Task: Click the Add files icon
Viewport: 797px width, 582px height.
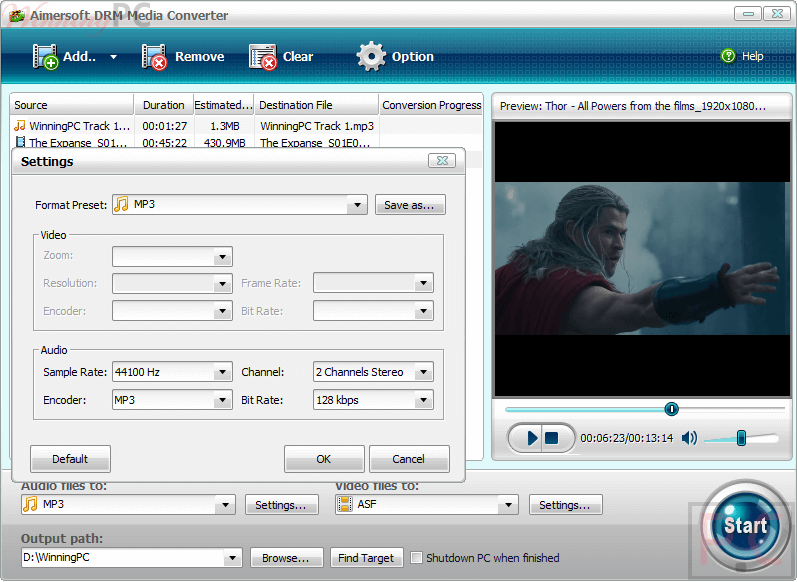Action: pyautogui.click(x=45, y=56)
